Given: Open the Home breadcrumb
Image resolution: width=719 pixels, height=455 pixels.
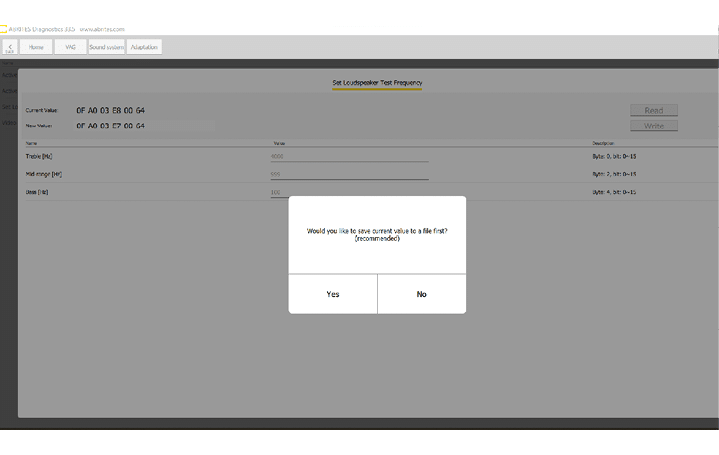Looking at the screenshot, I should click(x=36, y=47).
